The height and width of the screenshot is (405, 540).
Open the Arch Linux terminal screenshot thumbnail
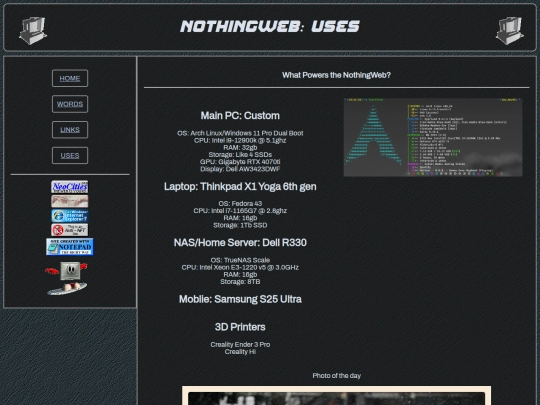(x=433, y=137)
